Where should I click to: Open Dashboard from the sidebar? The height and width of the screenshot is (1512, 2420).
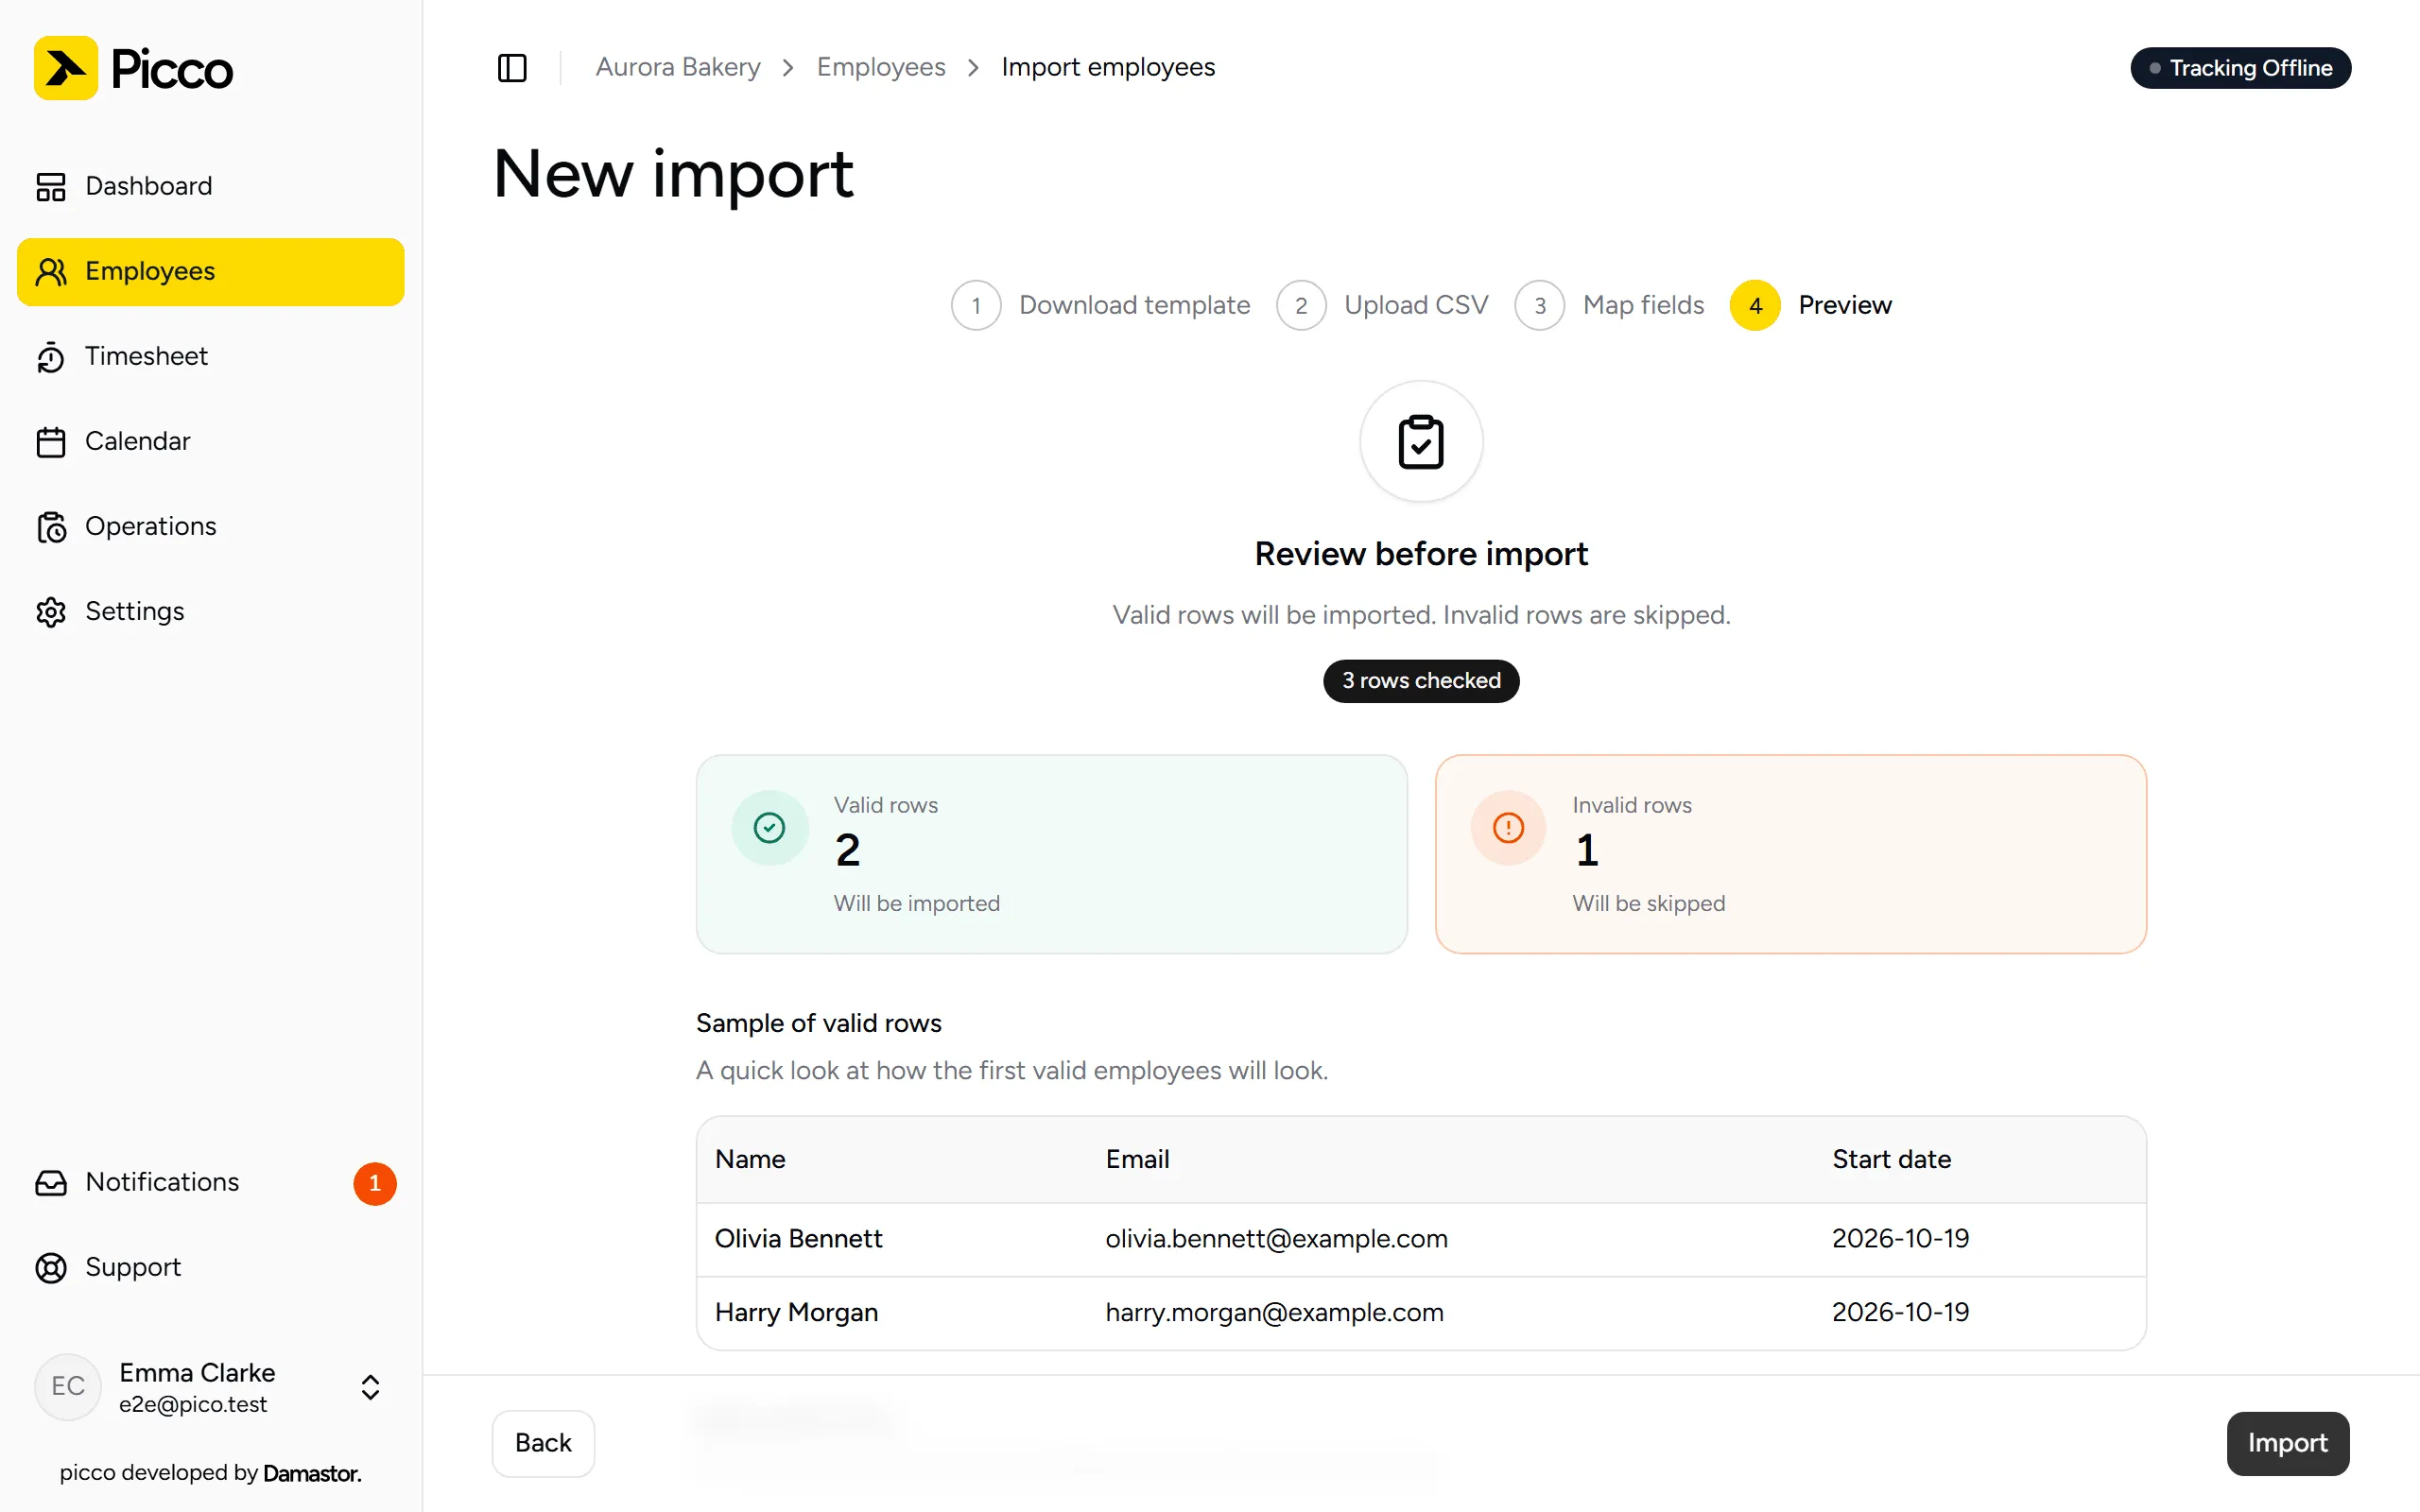pyautogui.click(x=211, y=186)
